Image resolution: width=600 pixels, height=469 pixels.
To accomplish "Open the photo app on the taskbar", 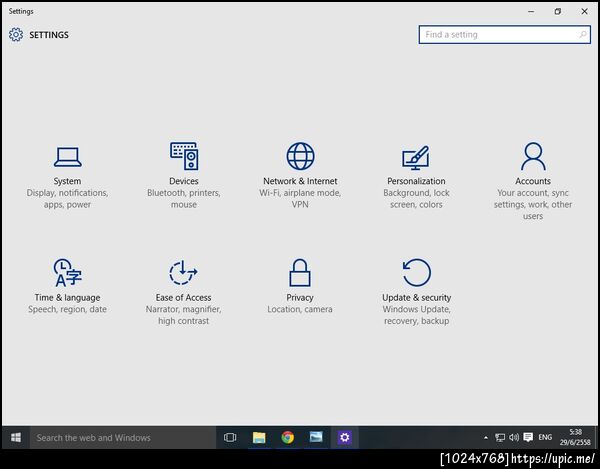I will [x=316, y=437].
